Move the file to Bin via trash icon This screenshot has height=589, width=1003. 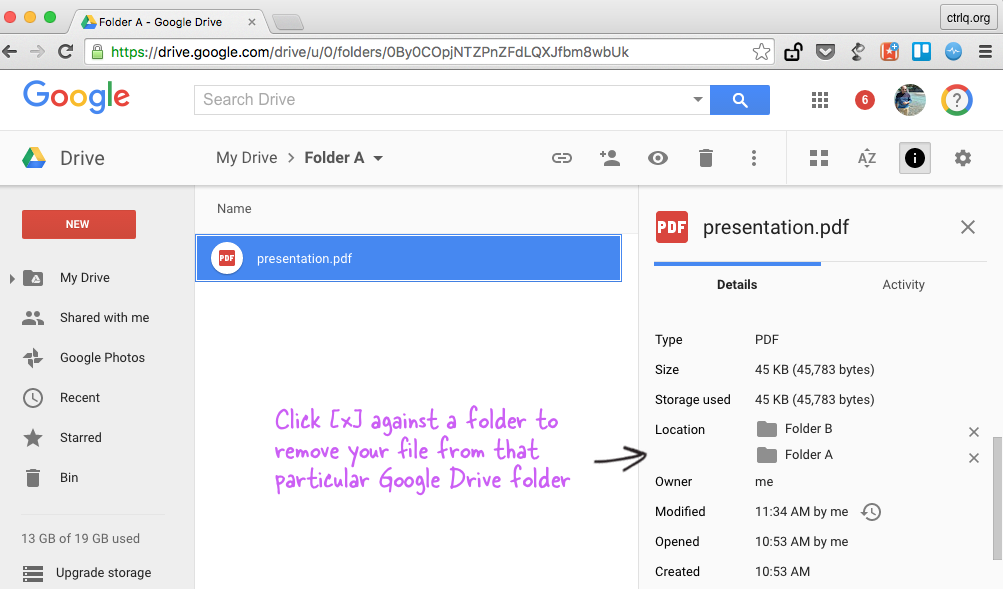(x=705, y=157)
